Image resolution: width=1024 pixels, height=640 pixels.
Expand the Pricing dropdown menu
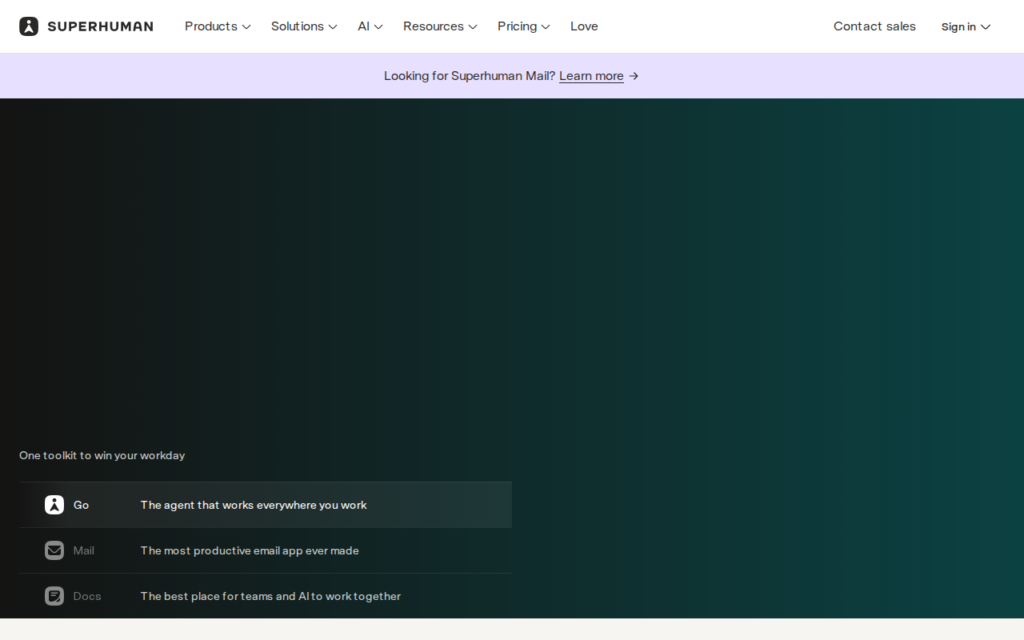pyautogui.click(x=523, y=26)
